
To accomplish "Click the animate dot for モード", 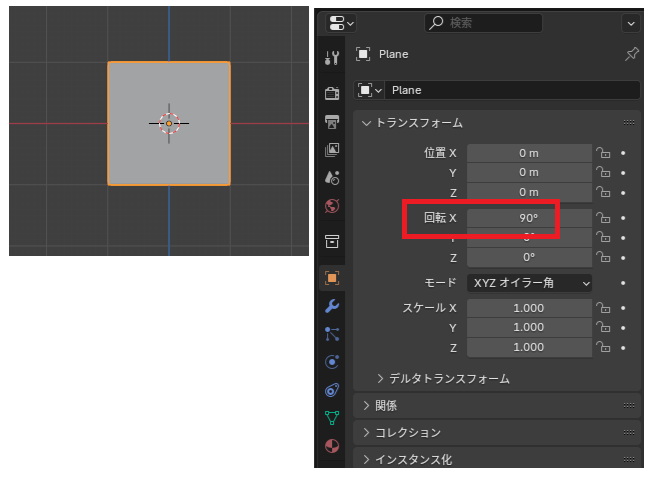I will [x=623, y=283].
